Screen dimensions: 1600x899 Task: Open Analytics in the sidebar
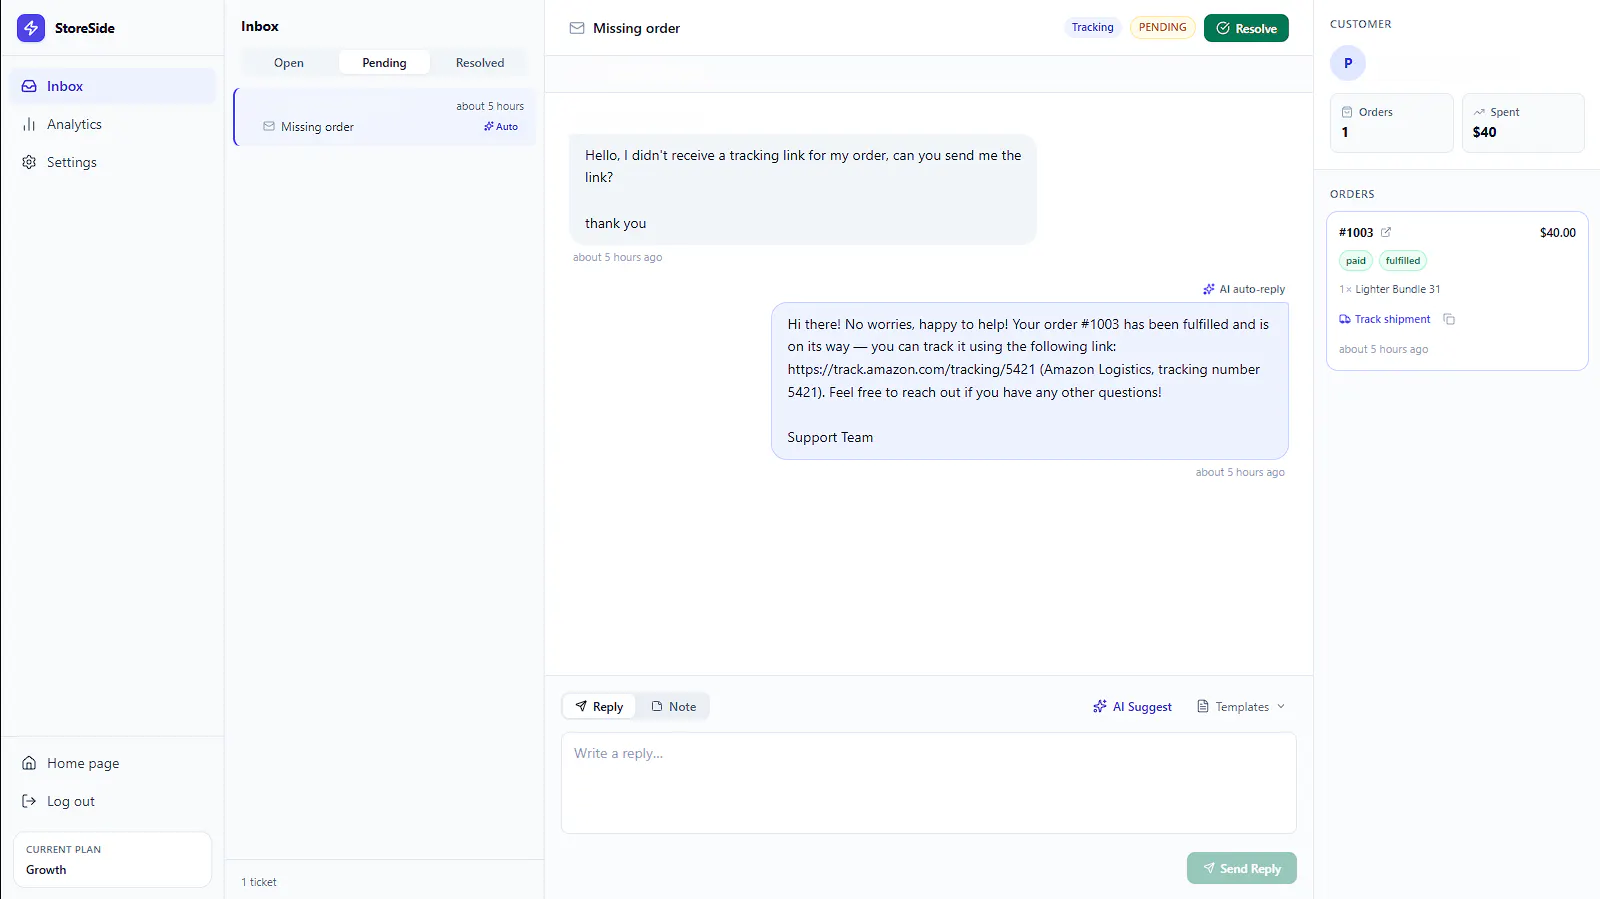[x=112, y=124]
